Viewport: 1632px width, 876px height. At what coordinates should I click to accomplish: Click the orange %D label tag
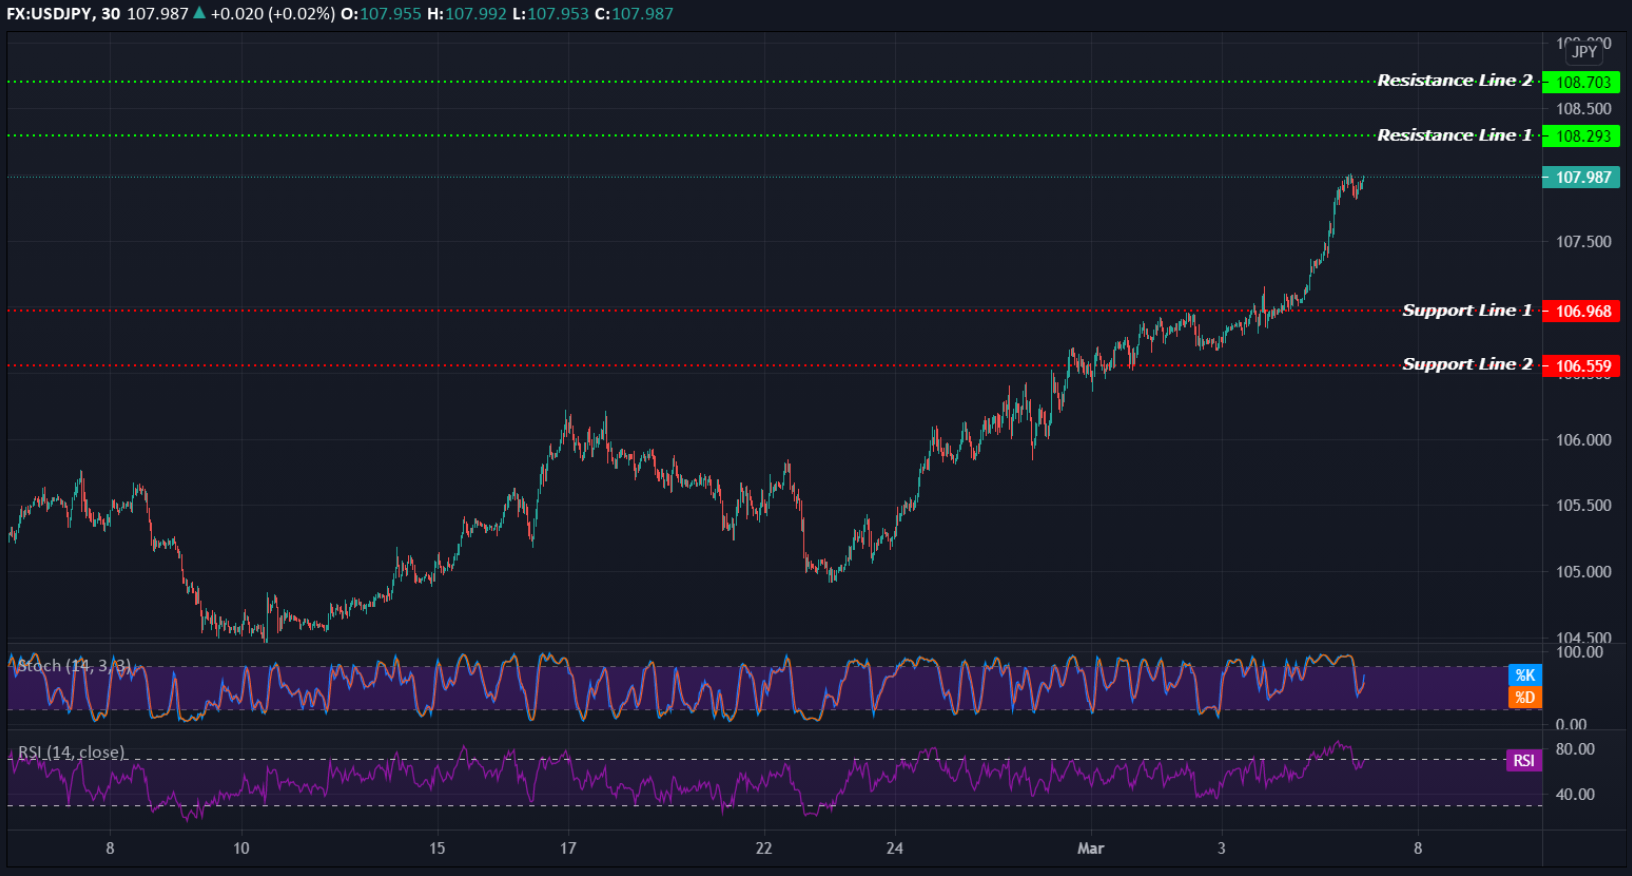click(1525, 697)
